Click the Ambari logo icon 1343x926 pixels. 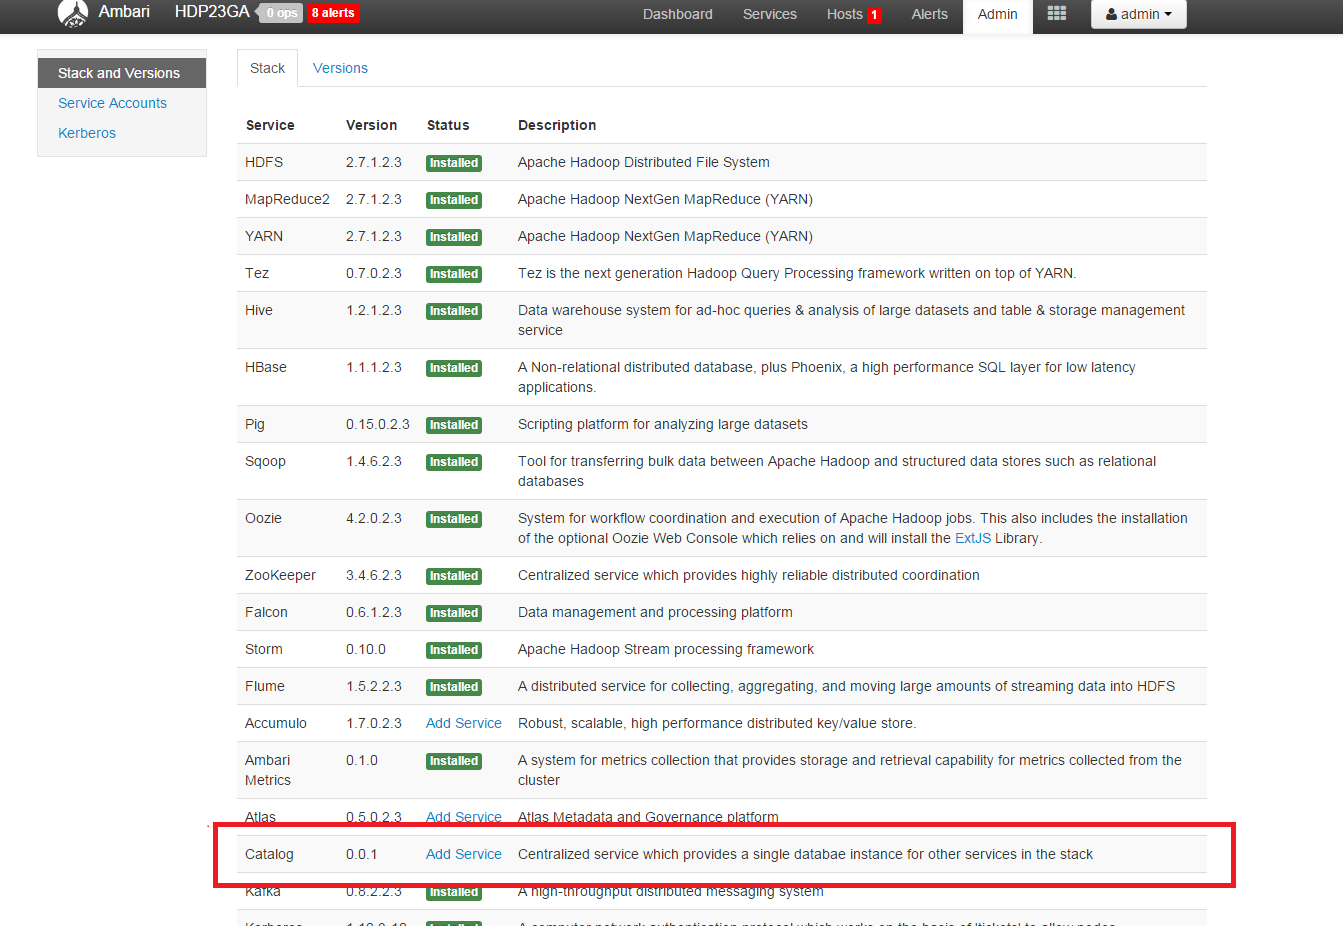[x=73, y=12]
